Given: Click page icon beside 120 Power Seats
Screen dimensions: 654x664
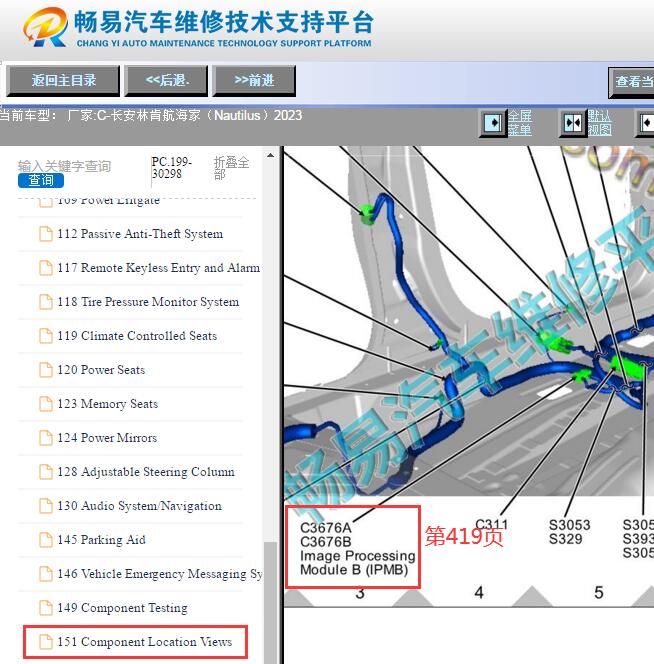Looking at the screenshot, I should click(46, 370).
